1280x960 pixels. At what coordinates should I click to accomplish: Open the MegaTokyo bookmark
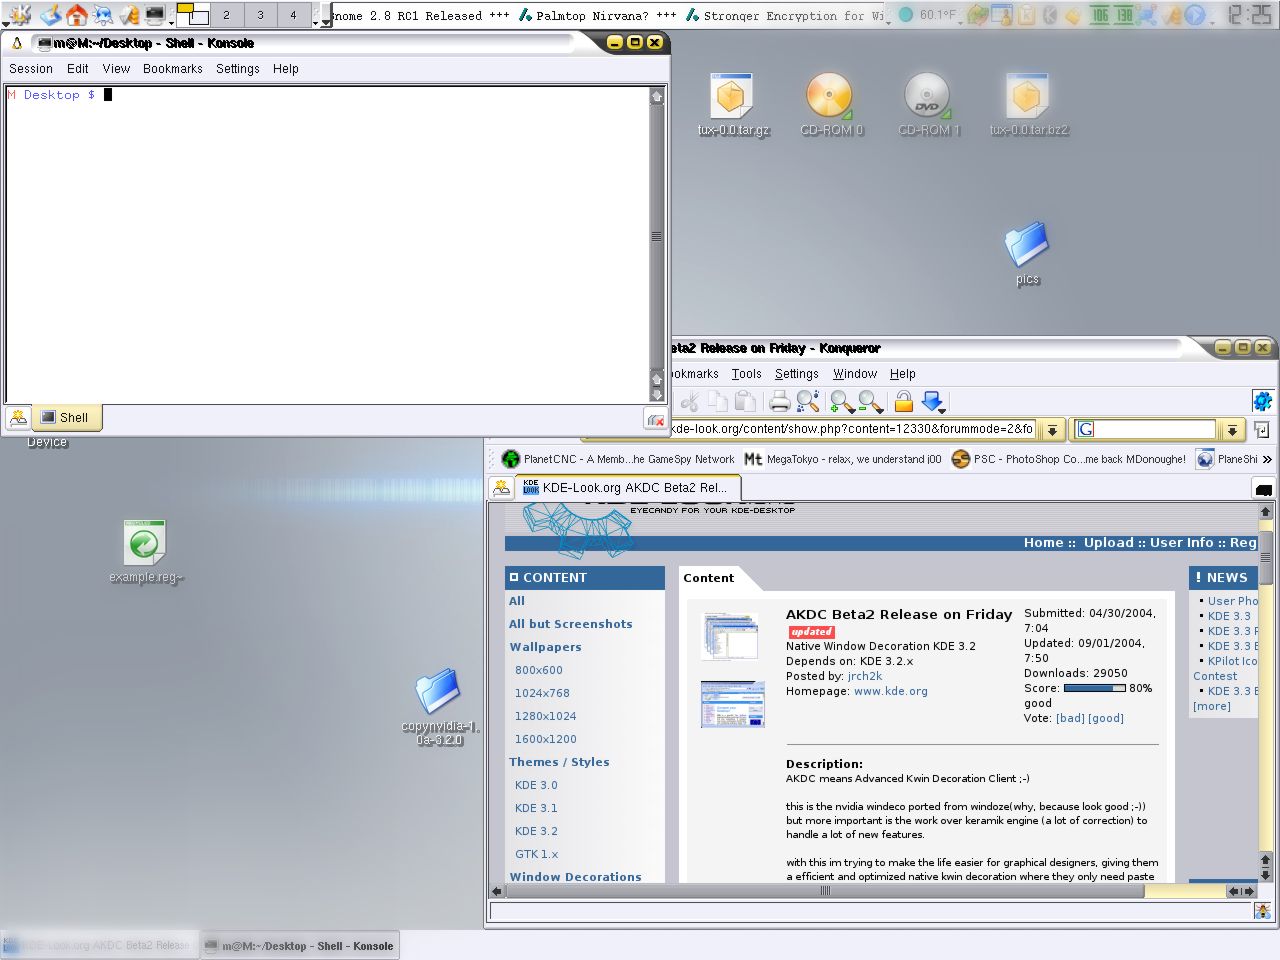tap(843, 459)
